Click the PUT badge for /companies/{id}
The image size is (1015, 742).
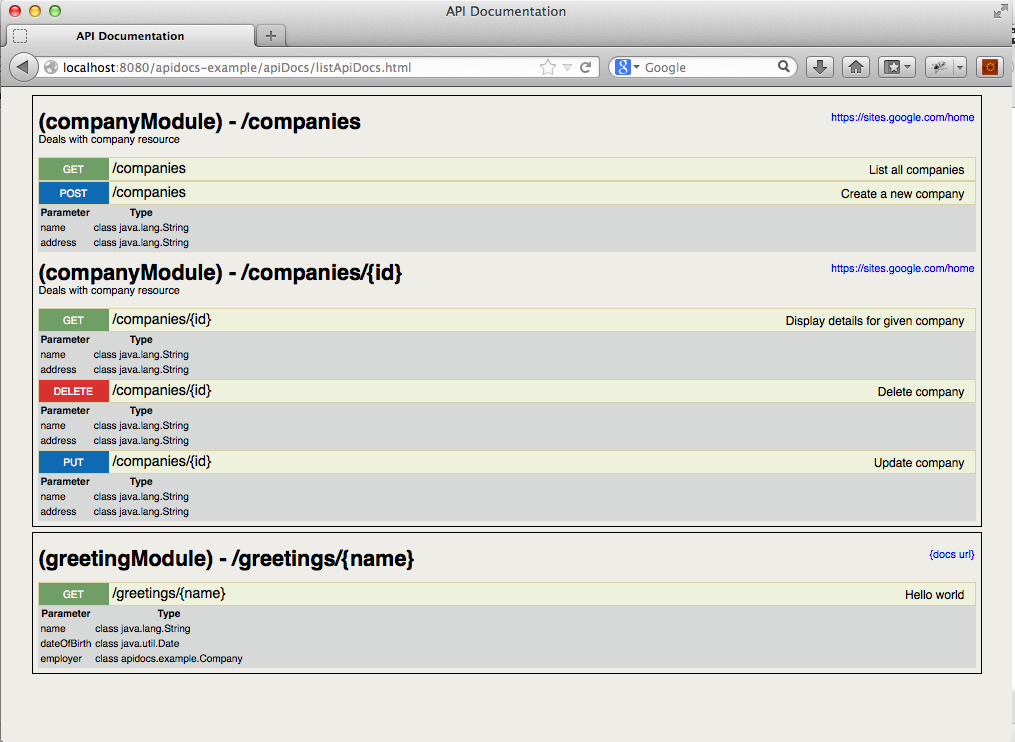point(73,462)
